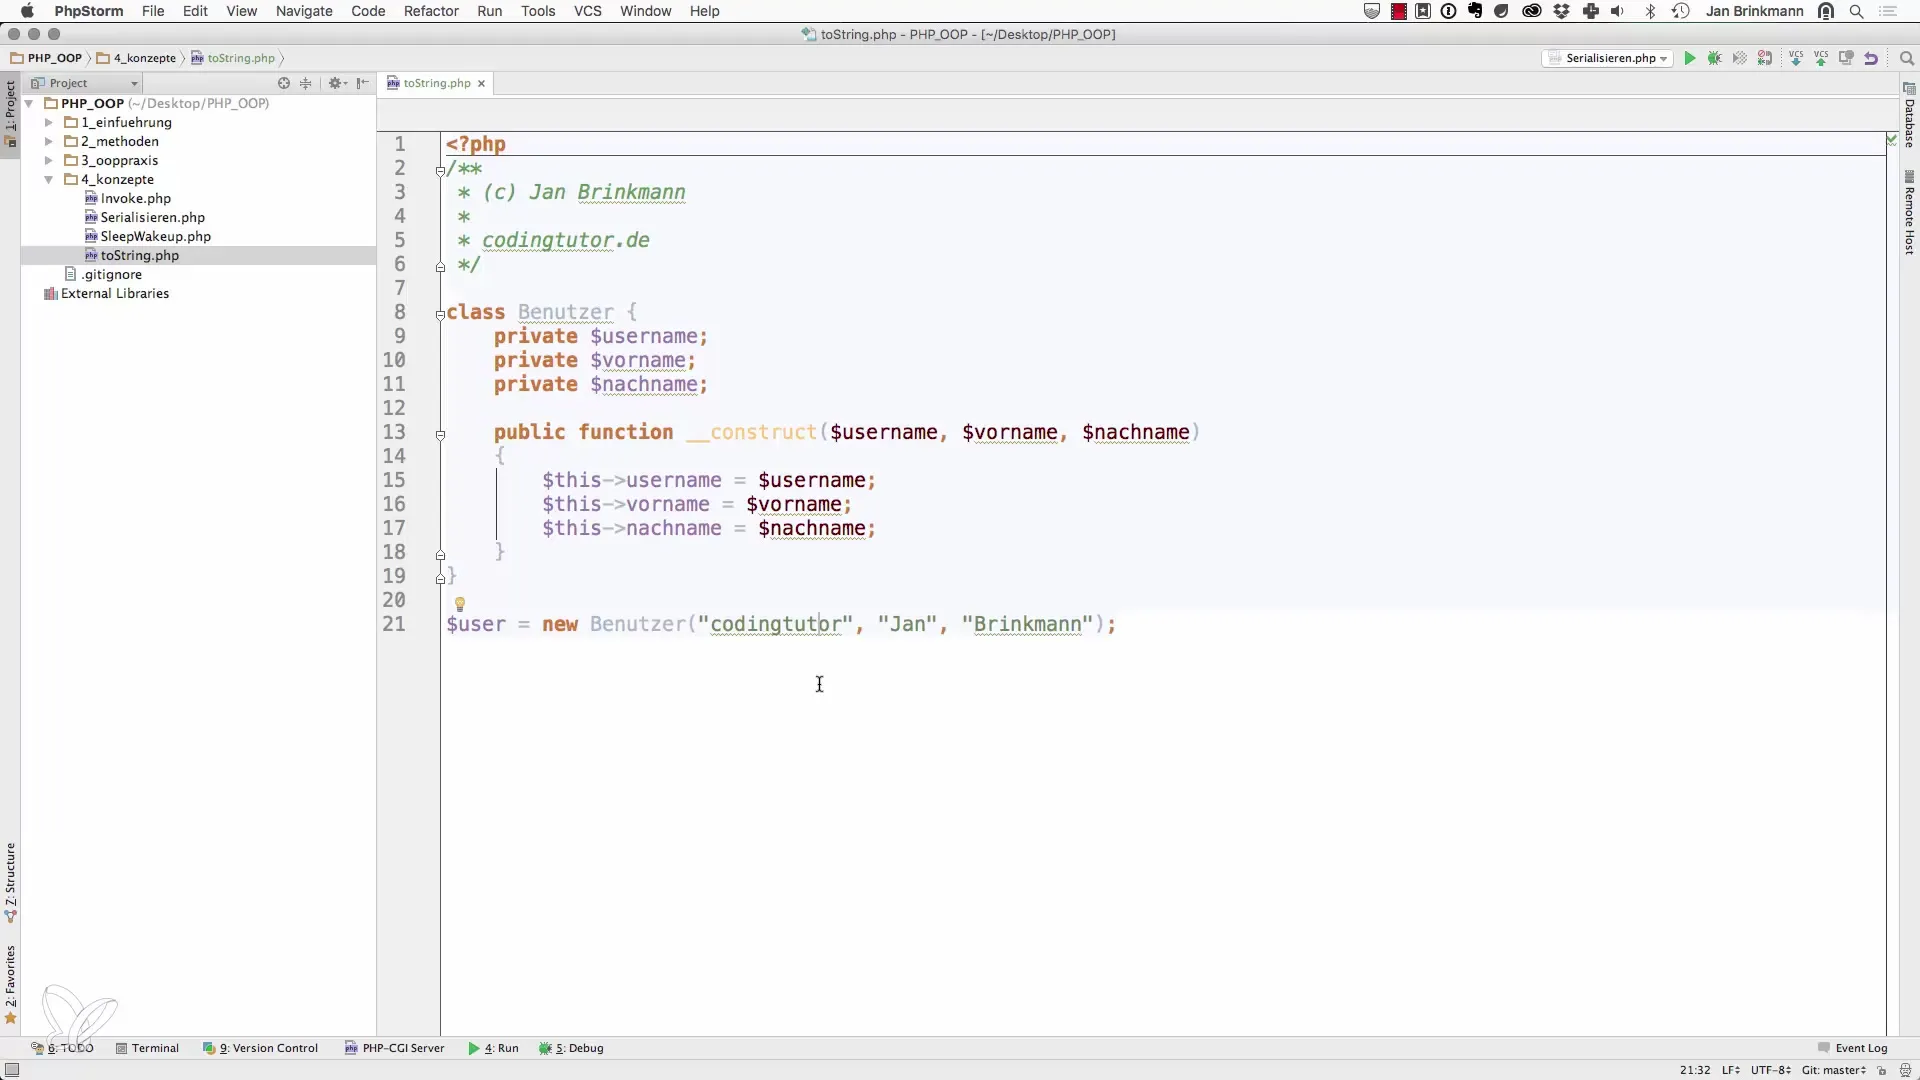1920x1080 pixels.
Task: Open the Refactor menu
Action: click(431, 11)
